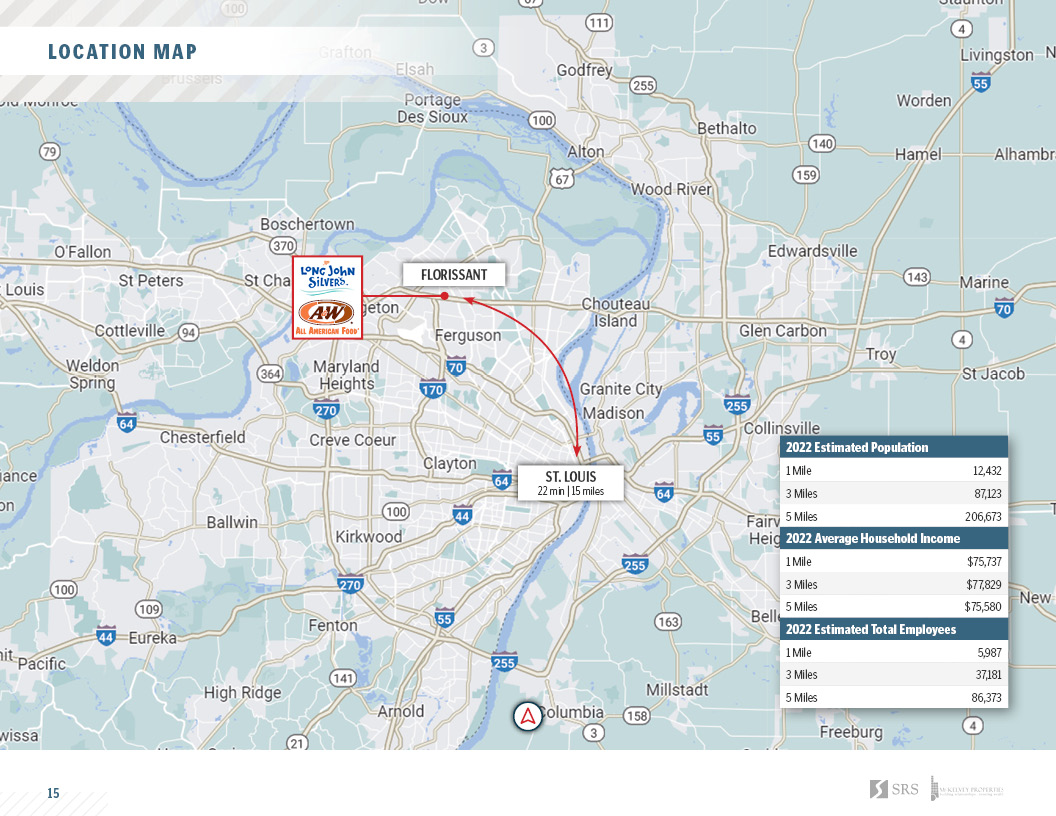The width and height of the screenshot is (1056, 816).
Task: Click the SRS logo in footer
Action: (x=894, y=788)
